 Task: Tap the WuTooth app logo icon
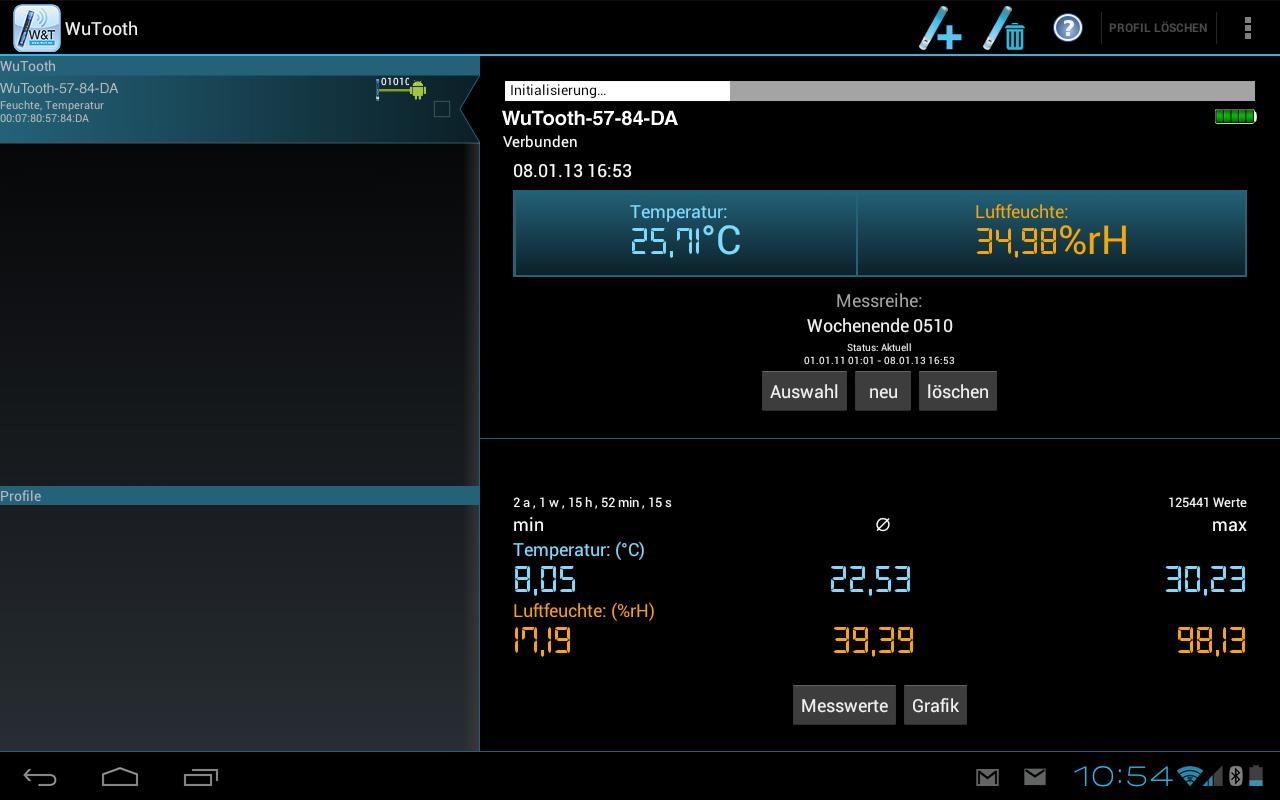point(36,28)
